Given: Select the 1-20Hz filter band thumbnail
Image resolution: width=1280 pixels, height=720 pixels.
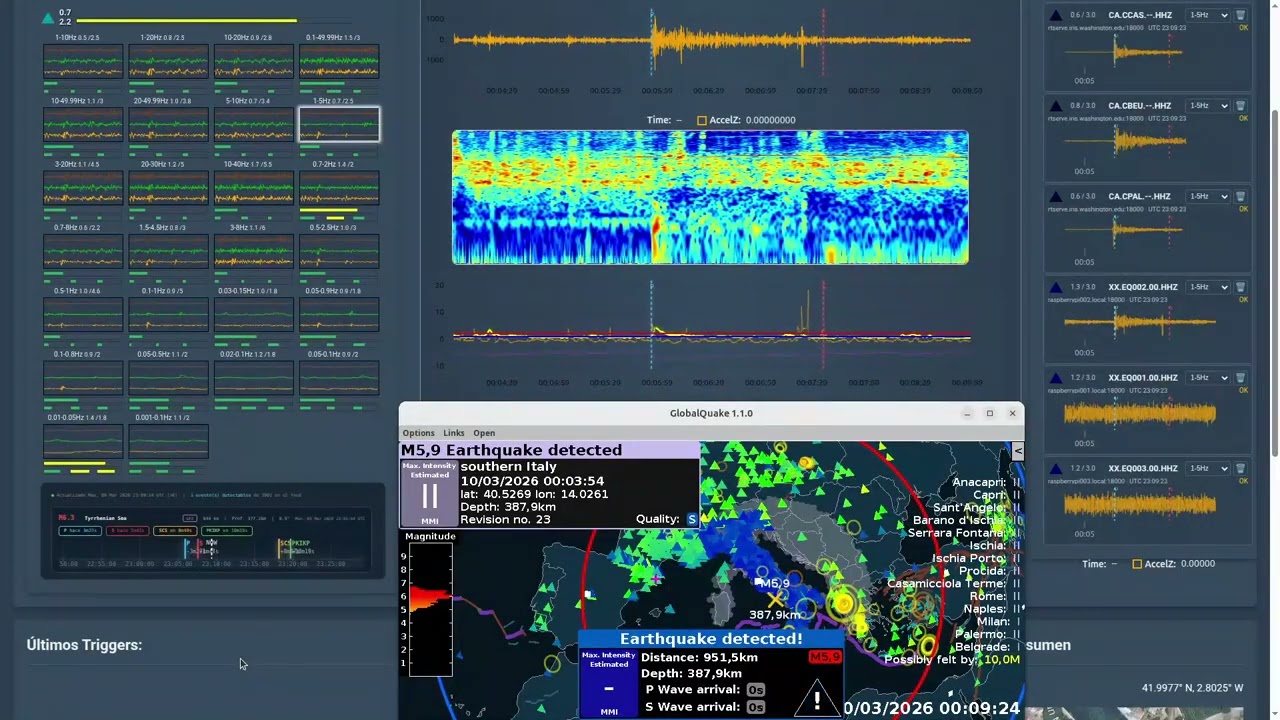Looking at the screenshot, I should tap(168, 62).
